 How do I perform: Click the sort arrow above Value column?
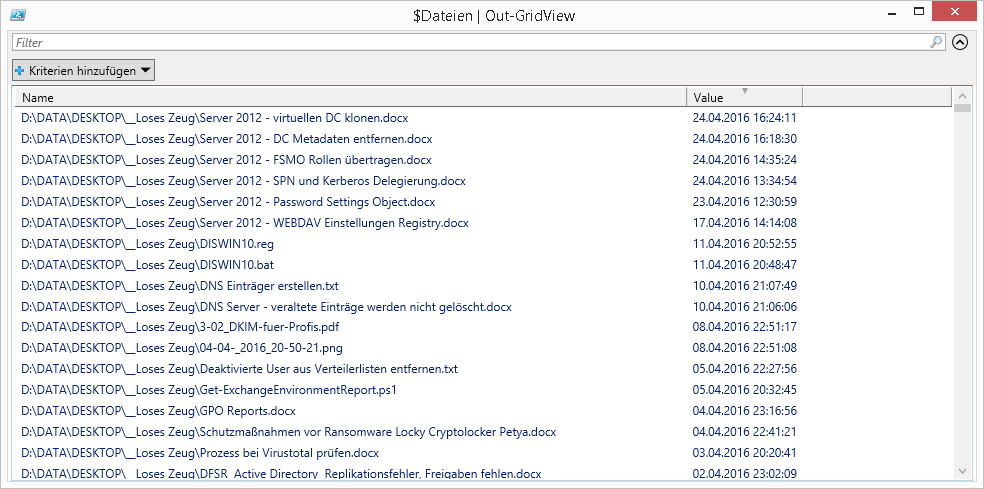pos(744,91)
